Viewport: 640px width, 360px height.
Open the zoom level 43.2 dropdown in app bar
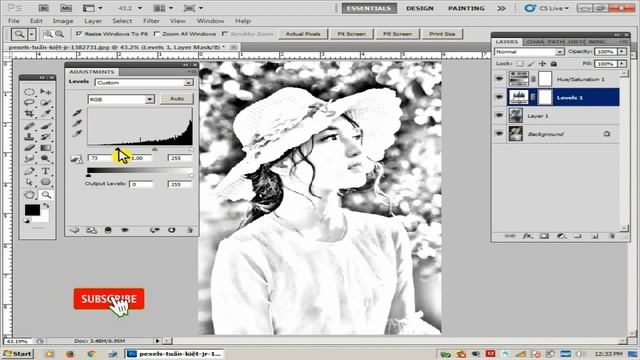[x=140, y=8]
